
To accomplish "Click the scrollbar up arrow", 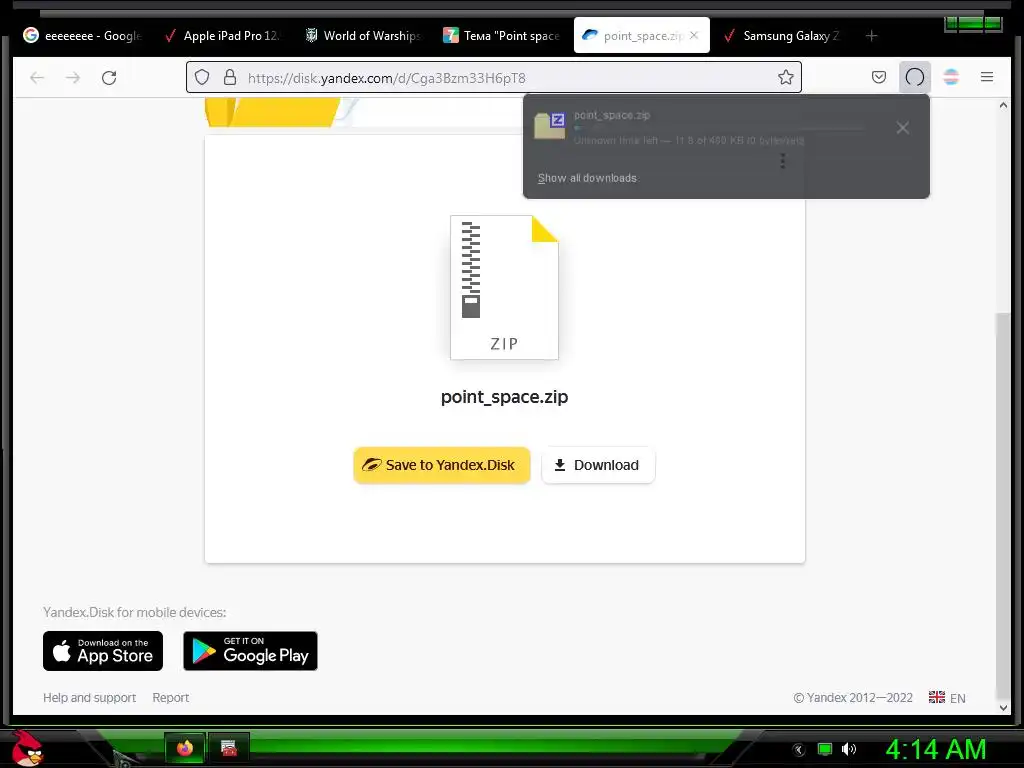I will pos(1003,105).
